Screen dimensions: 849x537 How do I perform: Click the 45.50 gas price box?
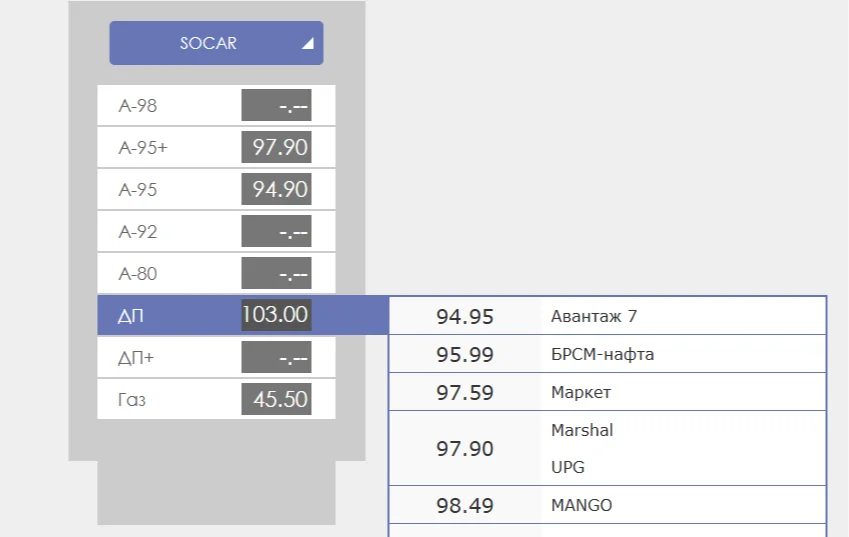(x=276, y=399)
